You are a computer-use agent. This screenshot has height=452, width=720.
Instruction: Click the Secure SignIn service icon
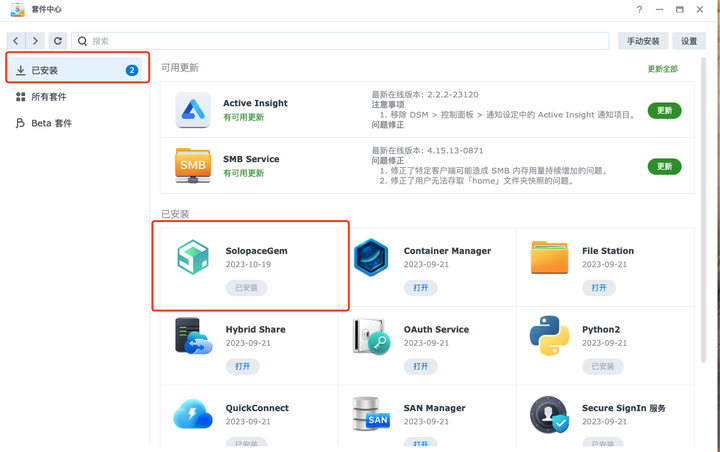549,414
